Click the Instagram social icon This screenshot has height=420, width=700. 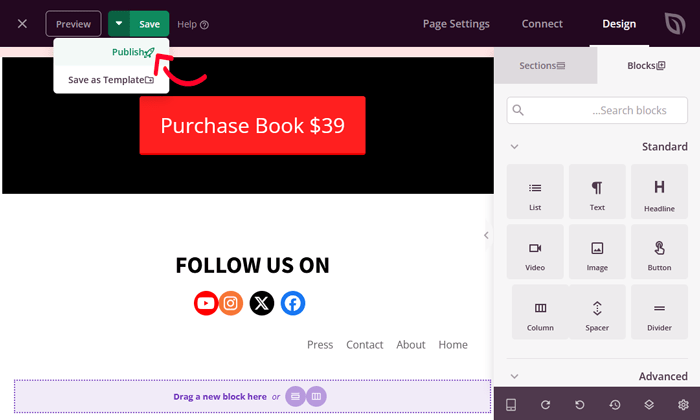(231, 303)
